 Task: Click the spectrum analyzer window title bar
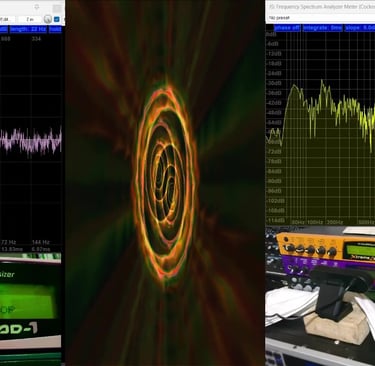click(x=321, y=7)
